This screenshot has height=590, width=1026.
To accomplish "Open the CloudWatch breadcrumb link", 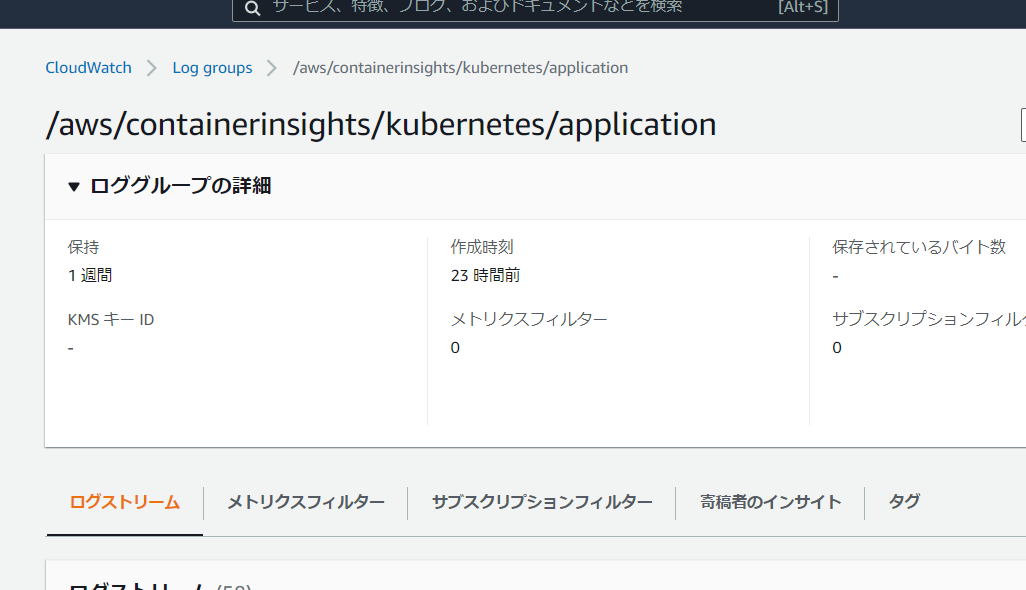I will (x=88, y=68).
